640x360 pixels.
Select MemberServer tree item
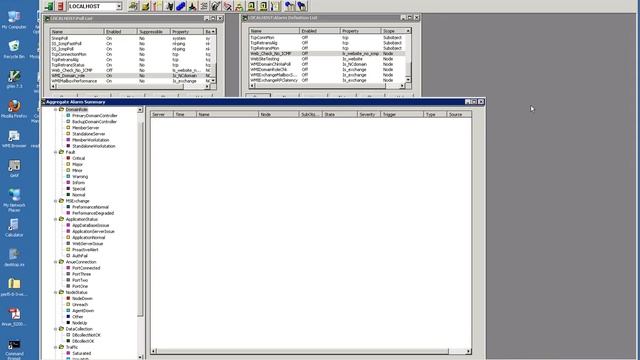click(85, 128)
